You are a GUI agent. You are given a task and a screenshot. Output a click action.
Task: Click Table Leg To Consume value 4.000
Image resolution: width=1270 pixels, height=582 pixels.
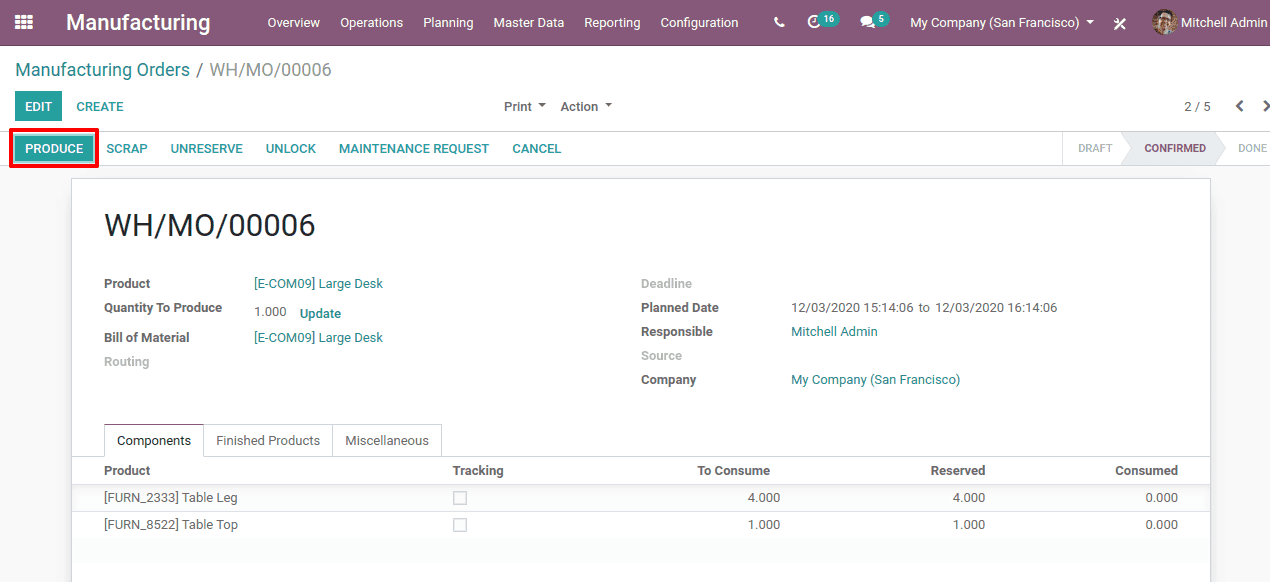pyautogui.click(x=764, y=498)
